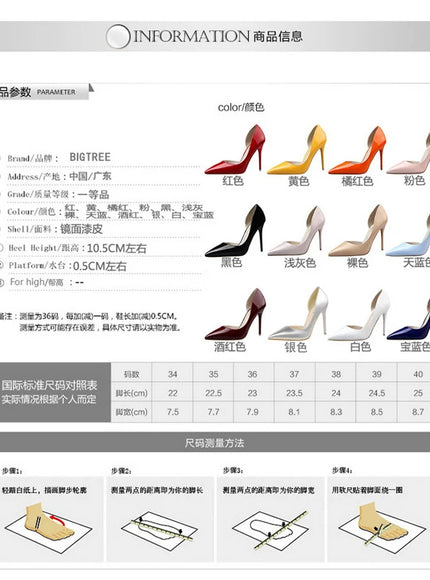Click the 黑色 color label

[x=231, y=262]
